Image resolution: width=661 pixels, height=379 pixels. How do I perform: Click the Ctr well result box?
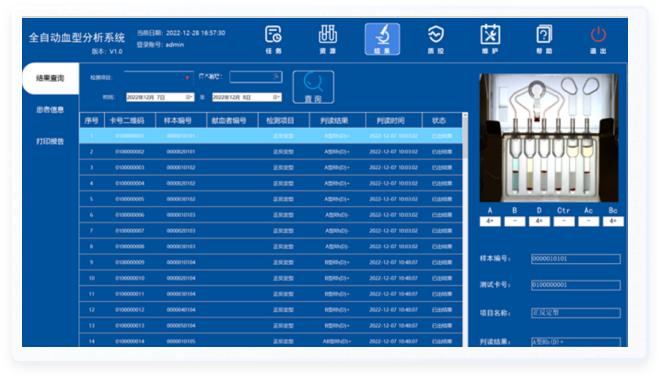[x=564, y=221]
